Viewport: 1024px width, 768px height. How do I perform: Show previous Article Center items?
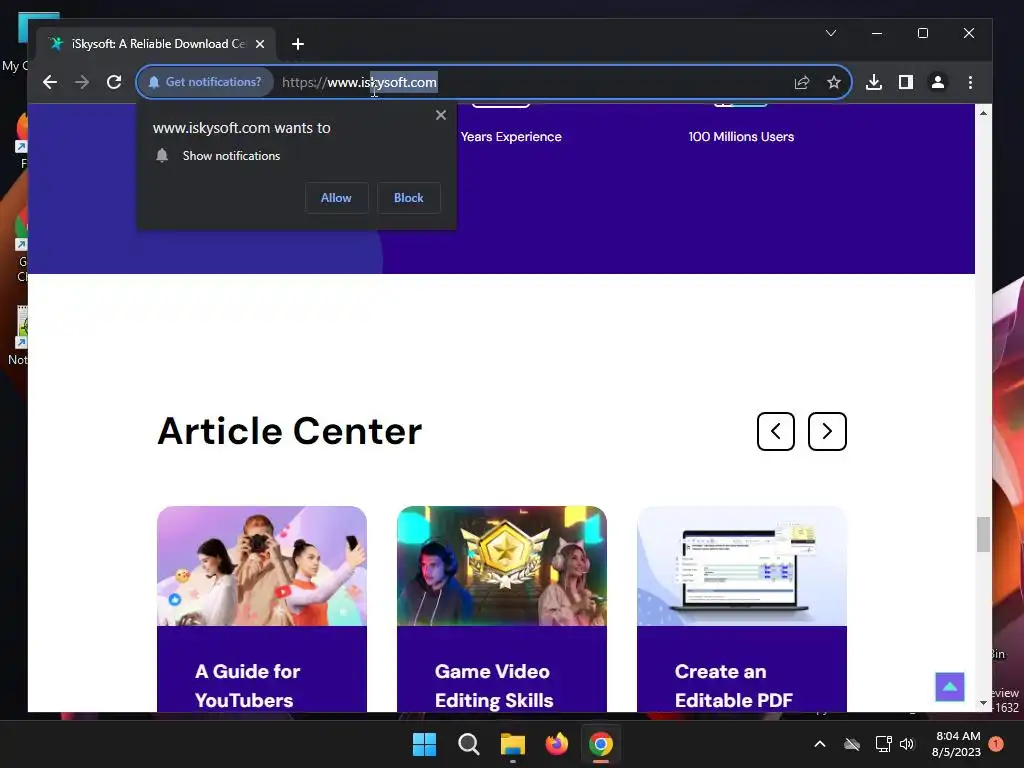pyautogui.click(x=776, y=431)
